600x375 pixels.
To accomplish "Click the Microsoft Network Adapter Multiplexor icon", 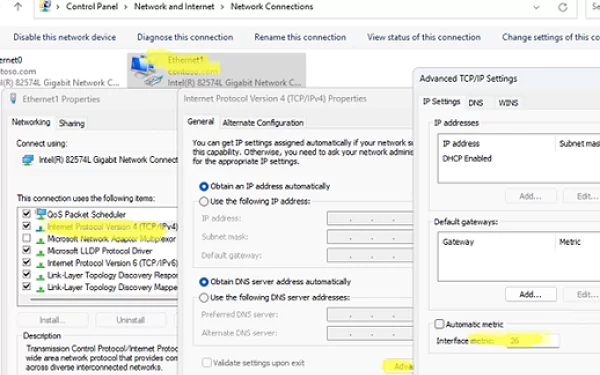I will tap(40, 240).
